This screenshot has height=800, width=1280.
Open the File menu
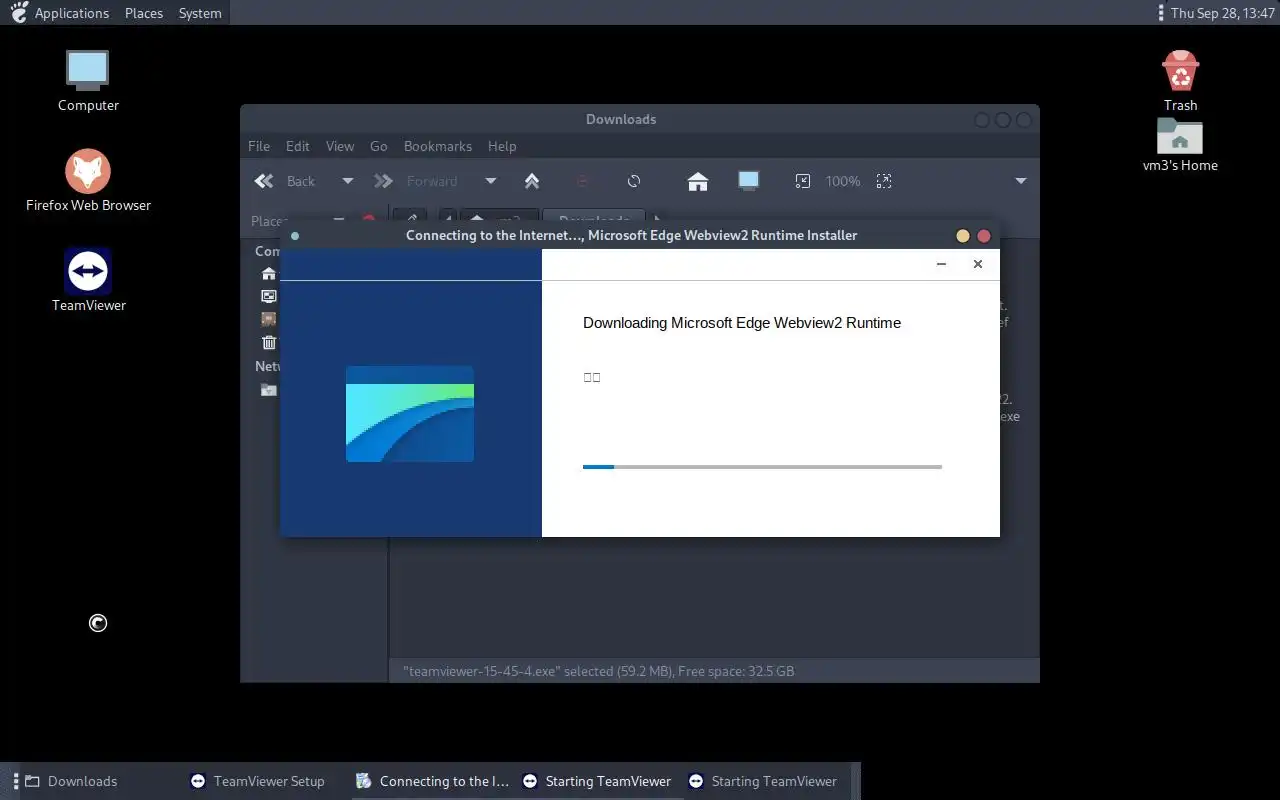click(259, 146)
